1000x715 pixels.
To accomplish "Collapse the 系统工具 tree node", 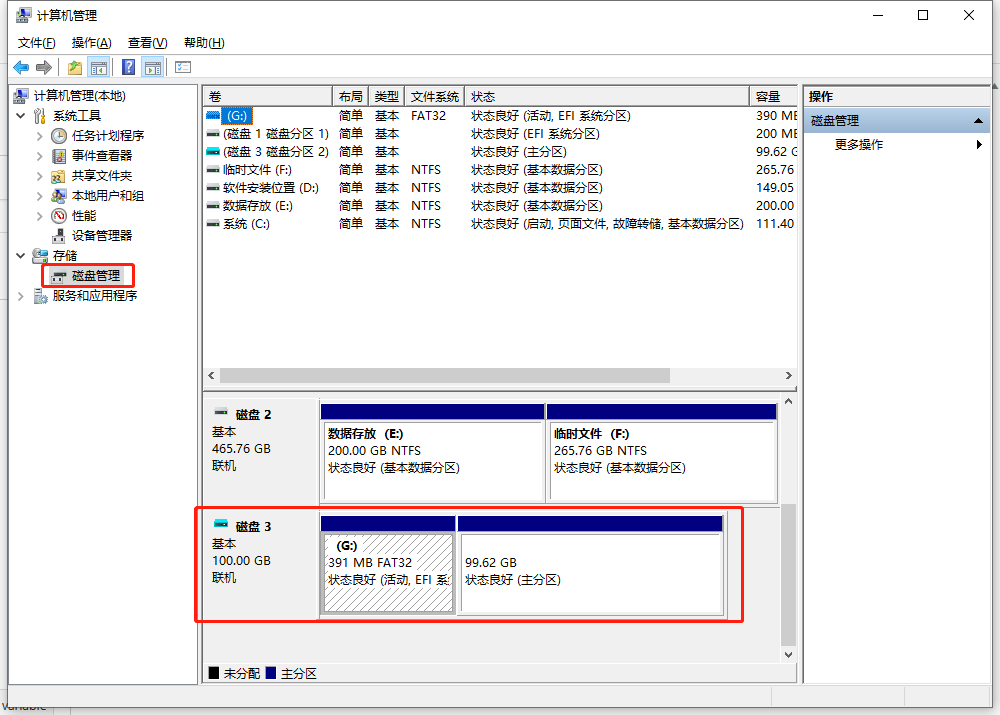I will [x=21, y=116].
